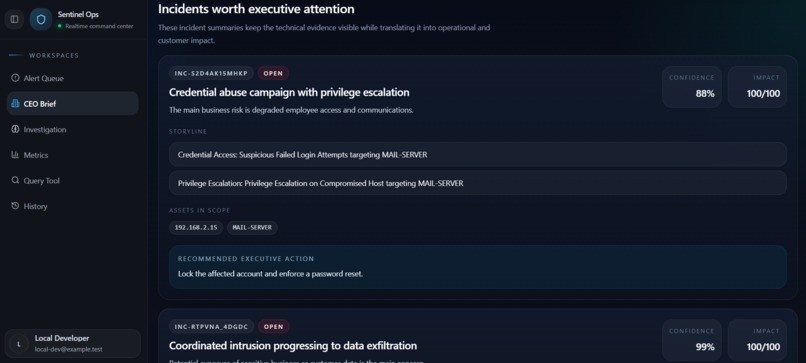Screen dimensions: 806x363
Task: Open storyline entry Privilege Escalation on Compromised Host
Action: (478, 183)
